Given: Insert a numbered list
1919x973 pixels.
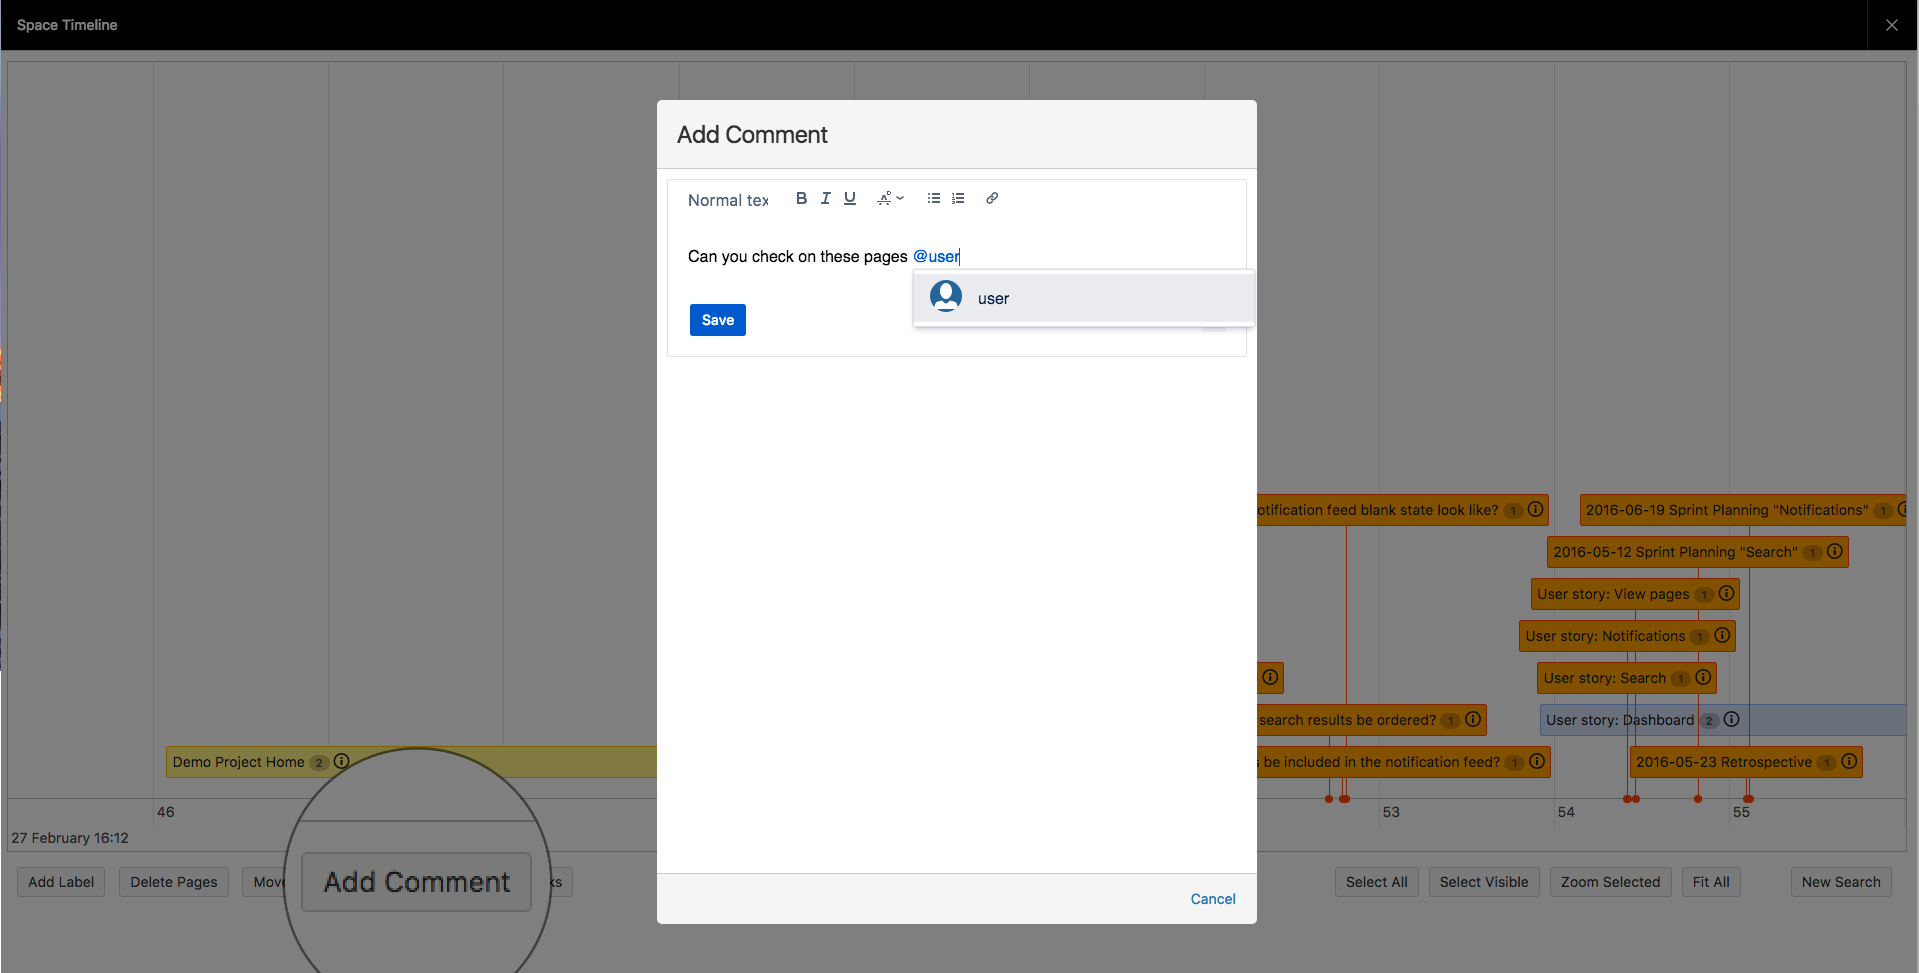Looking at the screenshot, I should click(x=958, y=198).
